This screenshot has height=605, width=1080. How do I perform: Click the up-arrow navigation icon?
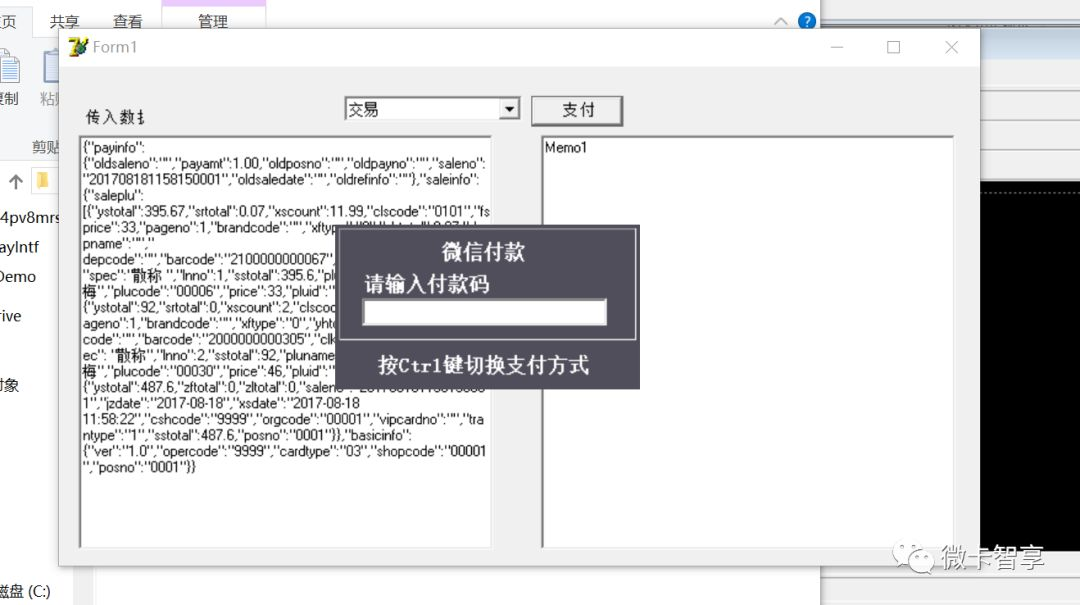tap(15, 182)
